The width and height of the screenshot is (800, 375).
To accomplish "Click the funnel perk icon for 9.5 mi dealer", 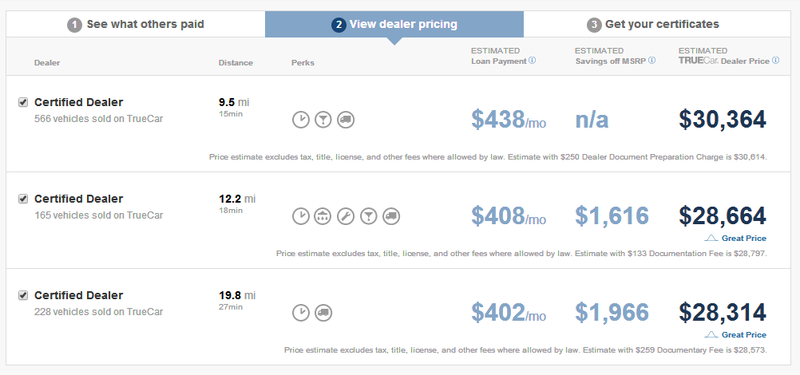I will (323, 120).
